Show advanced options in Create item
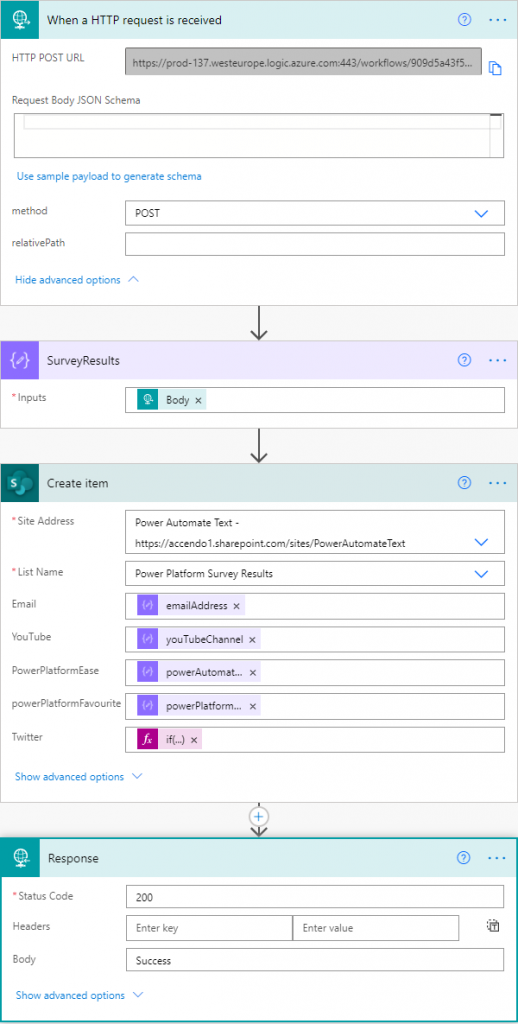Viewport: 518px width, 1024px height. [78, 776]
